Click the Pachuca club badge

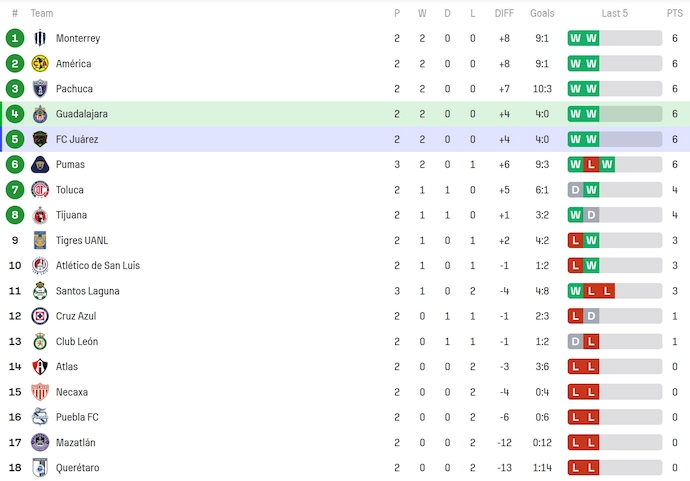(40, 89)
